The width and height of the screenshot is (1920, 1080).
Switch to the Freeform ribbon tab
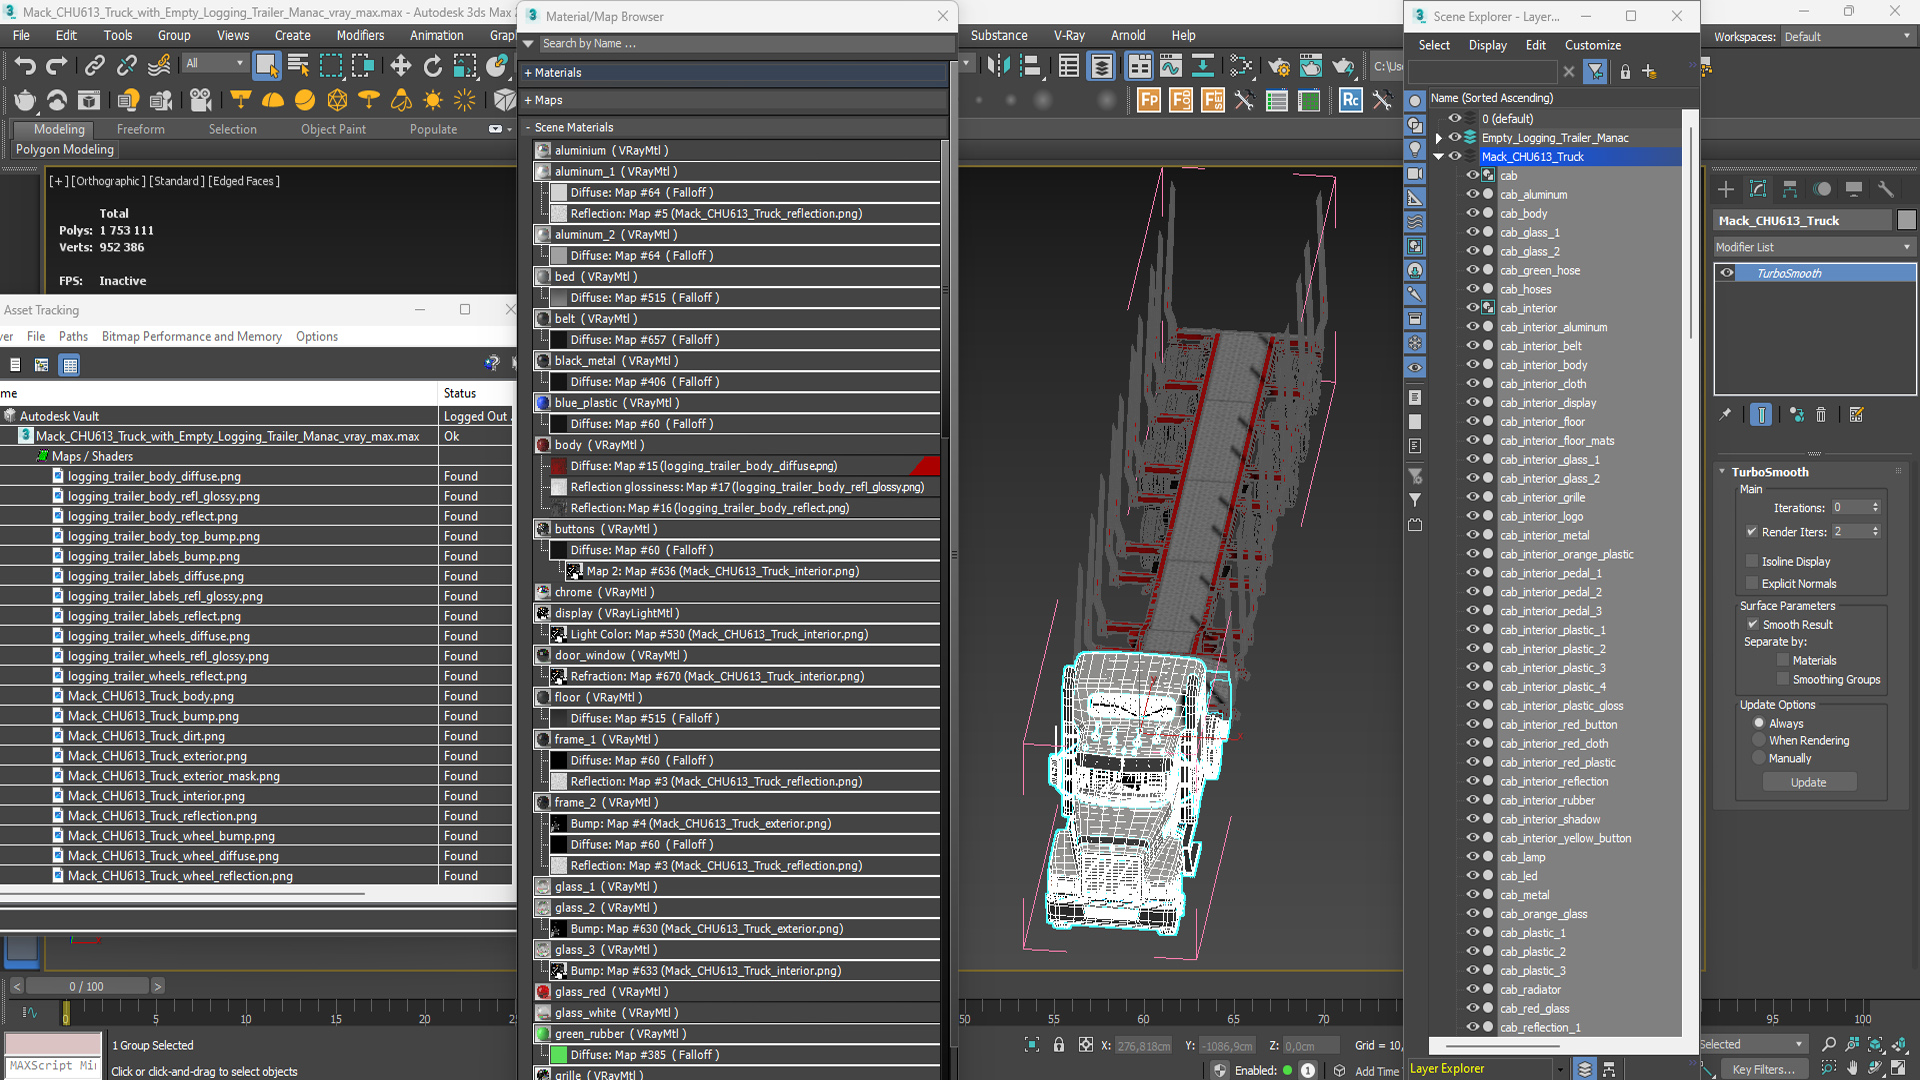pyautogui.click(x=140, y=129)
